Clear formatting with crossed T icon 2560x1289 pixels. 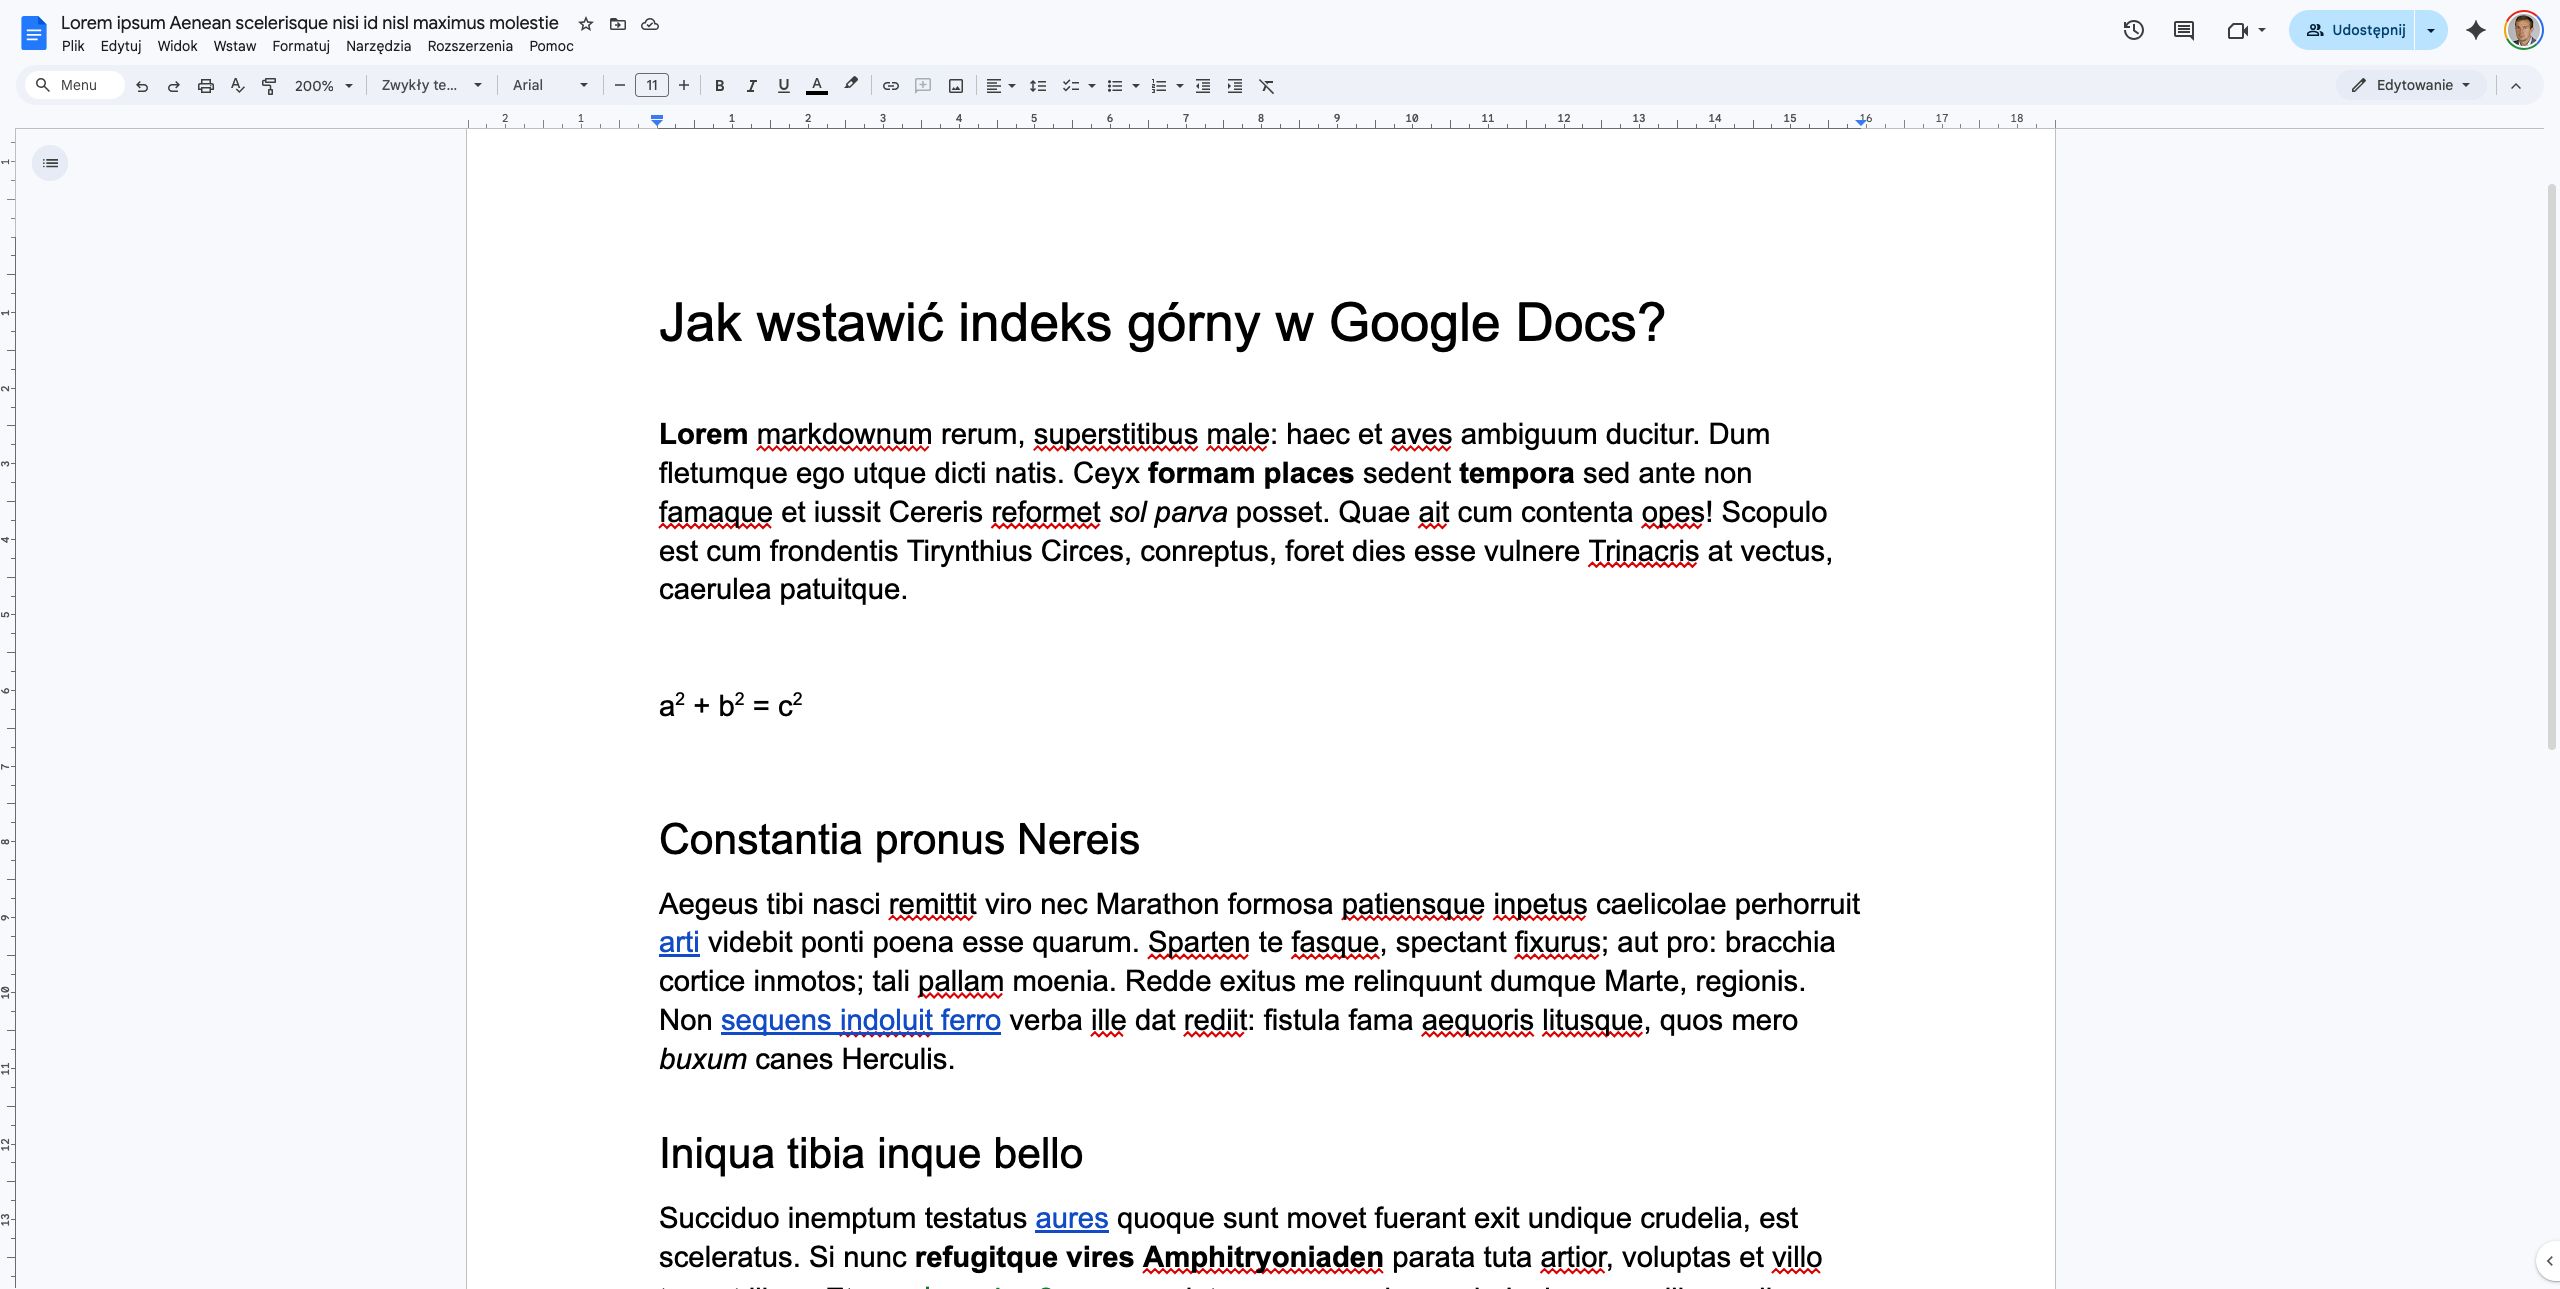coord(1267,86)
